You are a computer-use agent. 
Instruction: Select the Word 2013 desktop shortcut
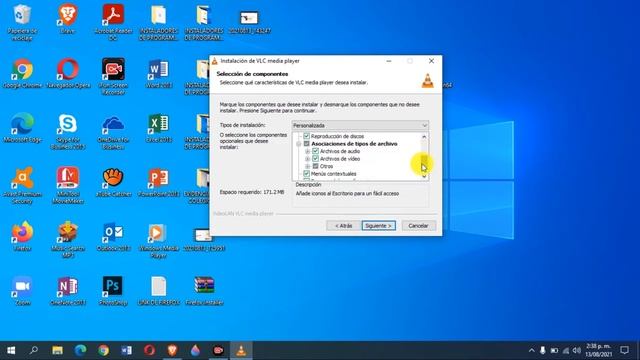coord(159,73)
